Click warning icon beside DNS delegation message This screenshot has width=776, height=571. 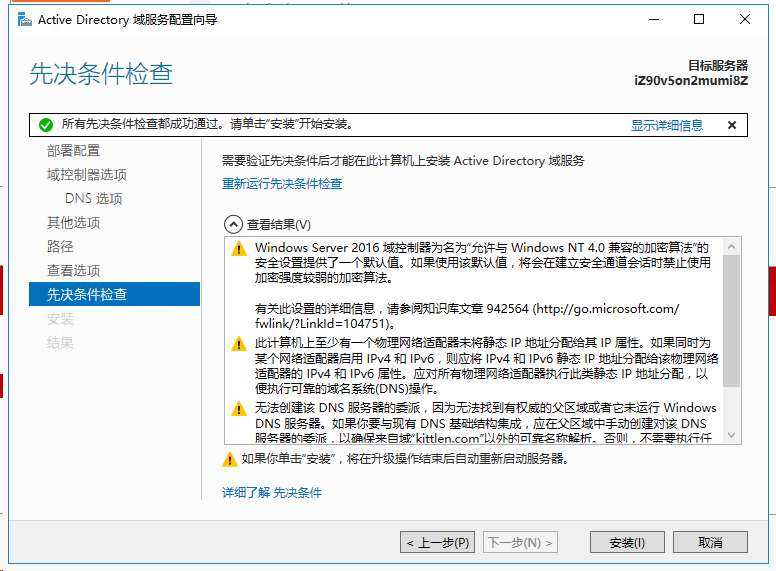point(239,409)
